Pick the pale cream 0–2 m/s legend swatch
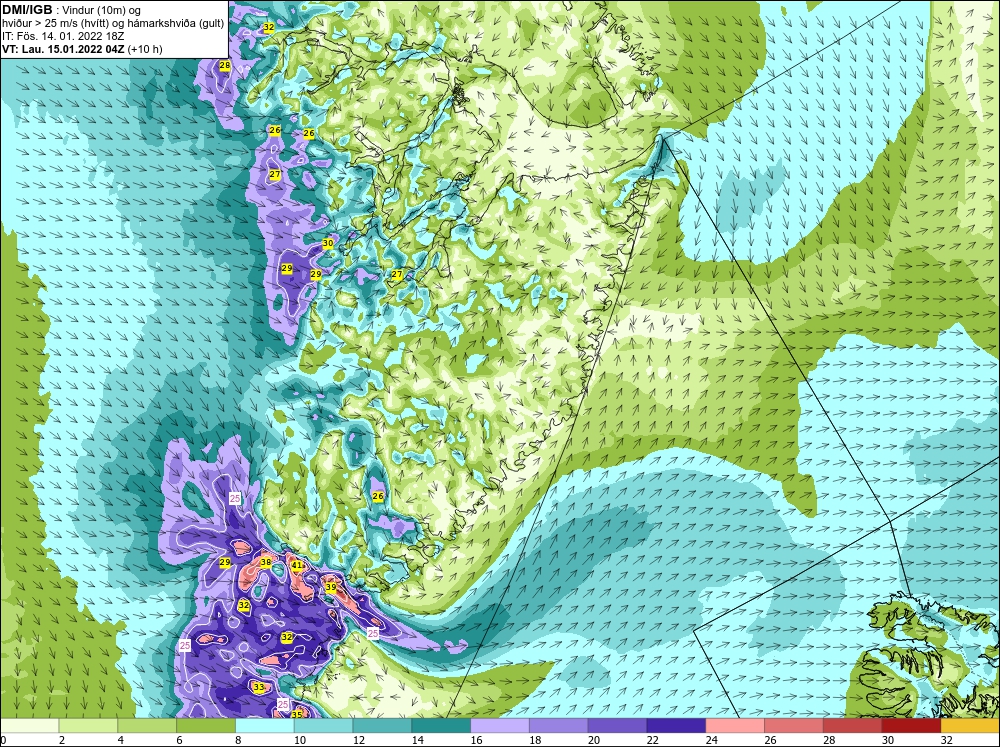This screenshot has width=1000, height=747. (29, 725)
